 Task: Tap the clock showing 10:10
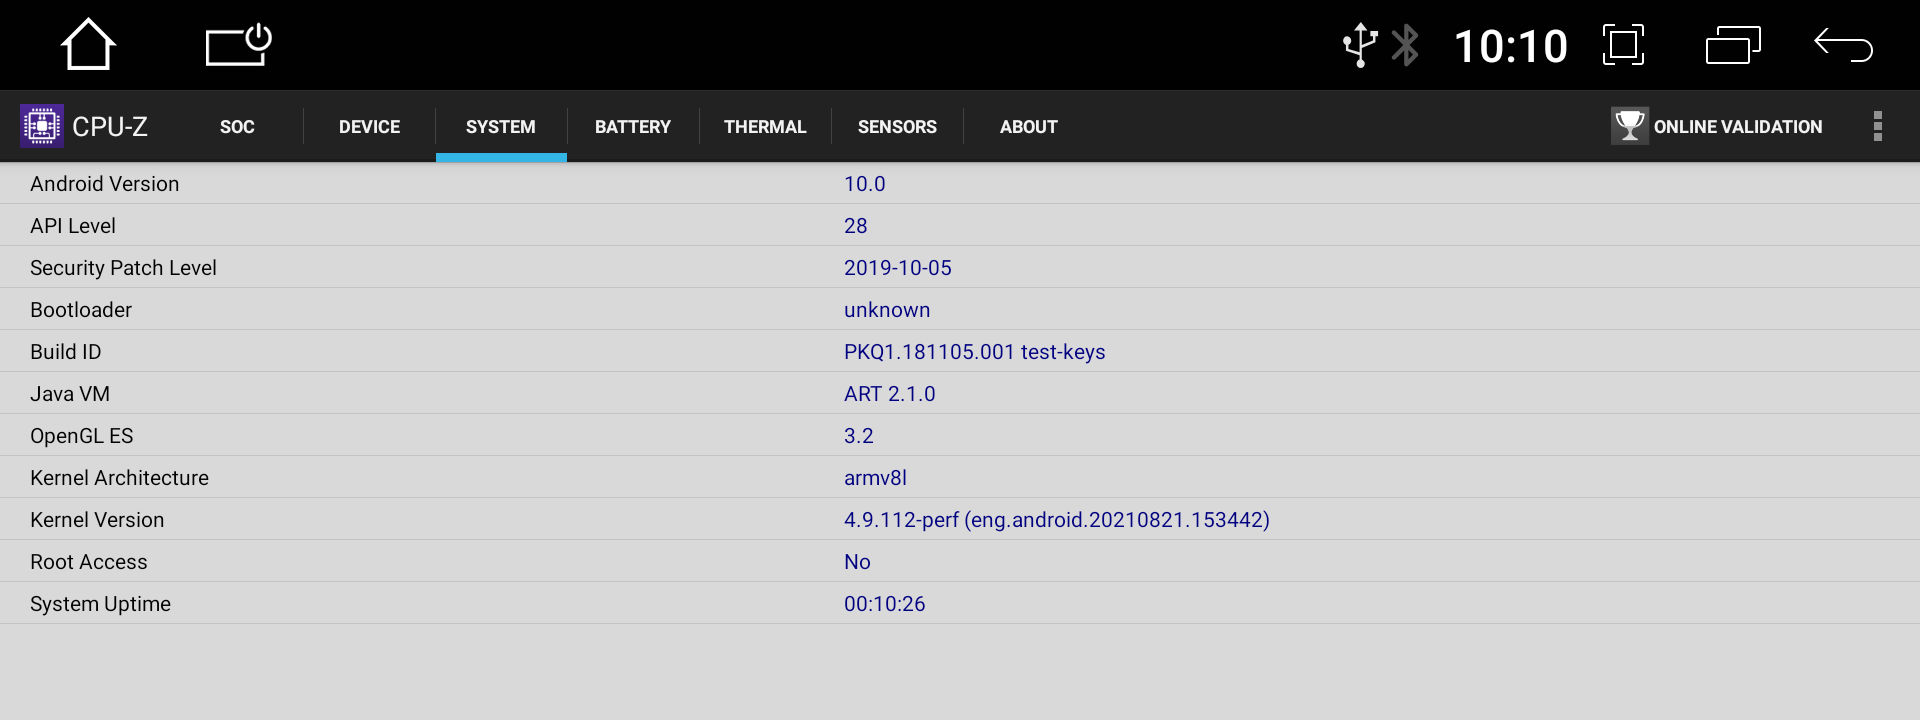[1510, 46]
